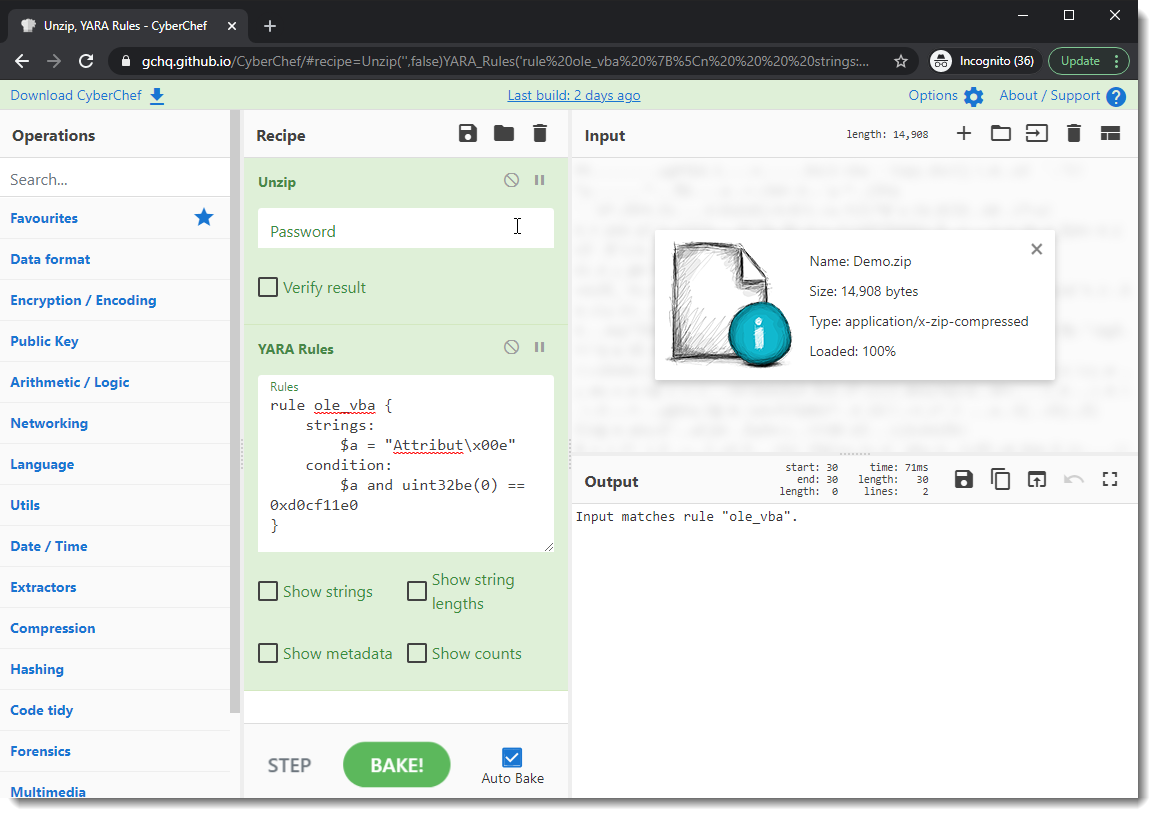The width and height of the screenshot is (1158, 818).
Task: Turn off the Auto Bake checkbox
Action: tap(512, 758)
